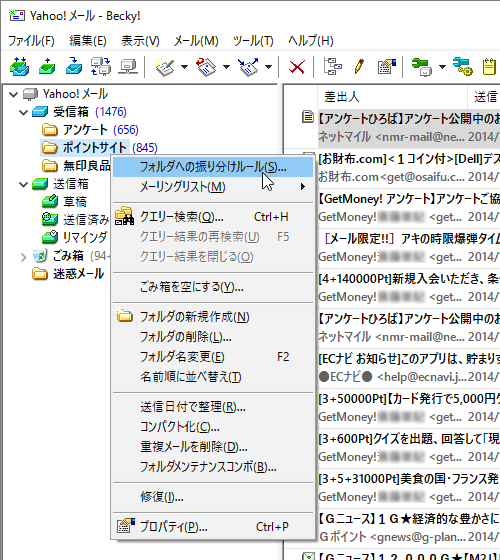The image size is (500, 560).
Task: Choose ごみ箱を空にする(Y) menu entry
Action: (x=213, y=287)
